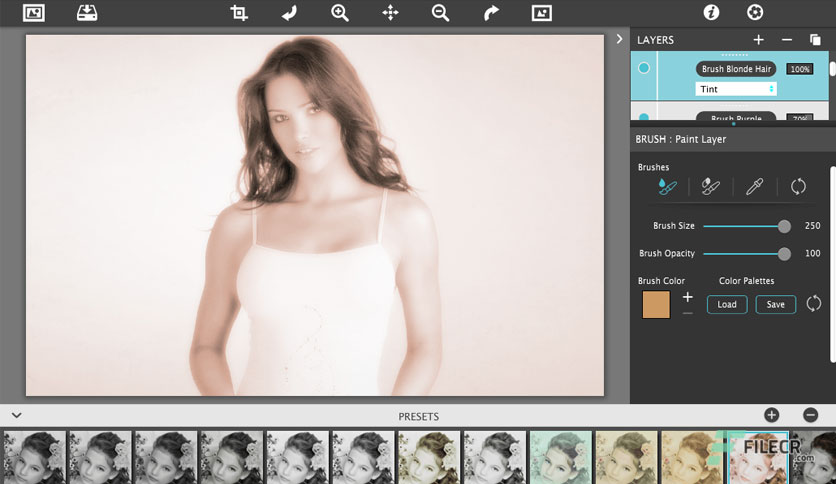Open image file icon in top toolbar
This screenshot has width=836, height=484.
pyautogui.click(x=34, y=13)
